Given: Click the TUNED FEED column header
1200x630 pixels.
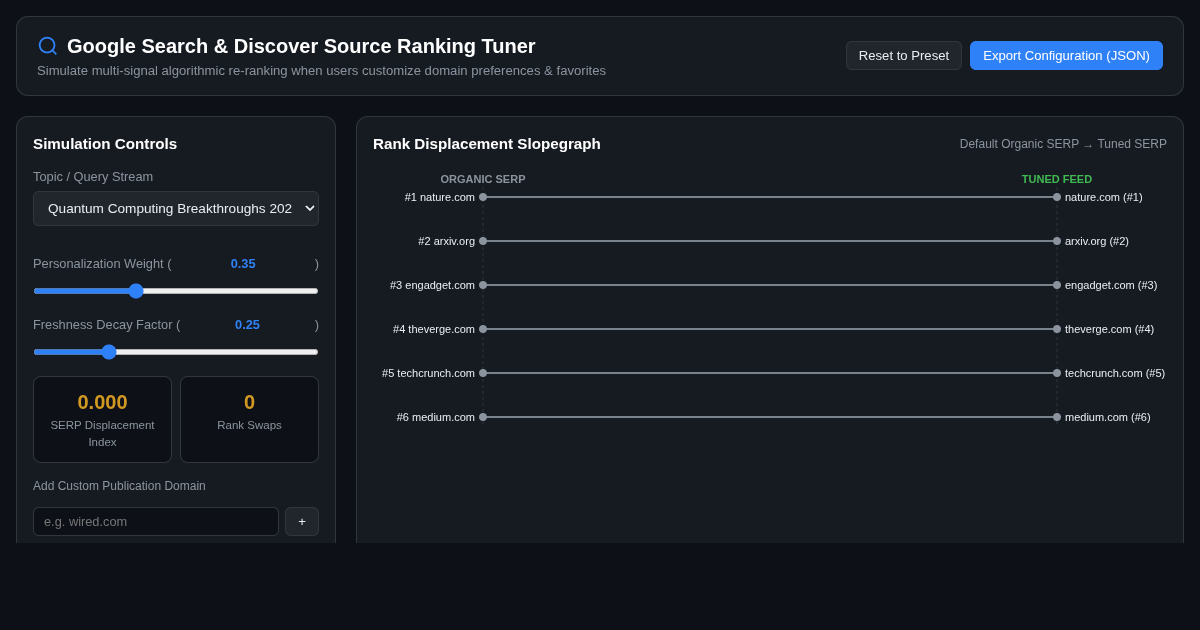Looking at the screenshot, I should [1057, 179].
